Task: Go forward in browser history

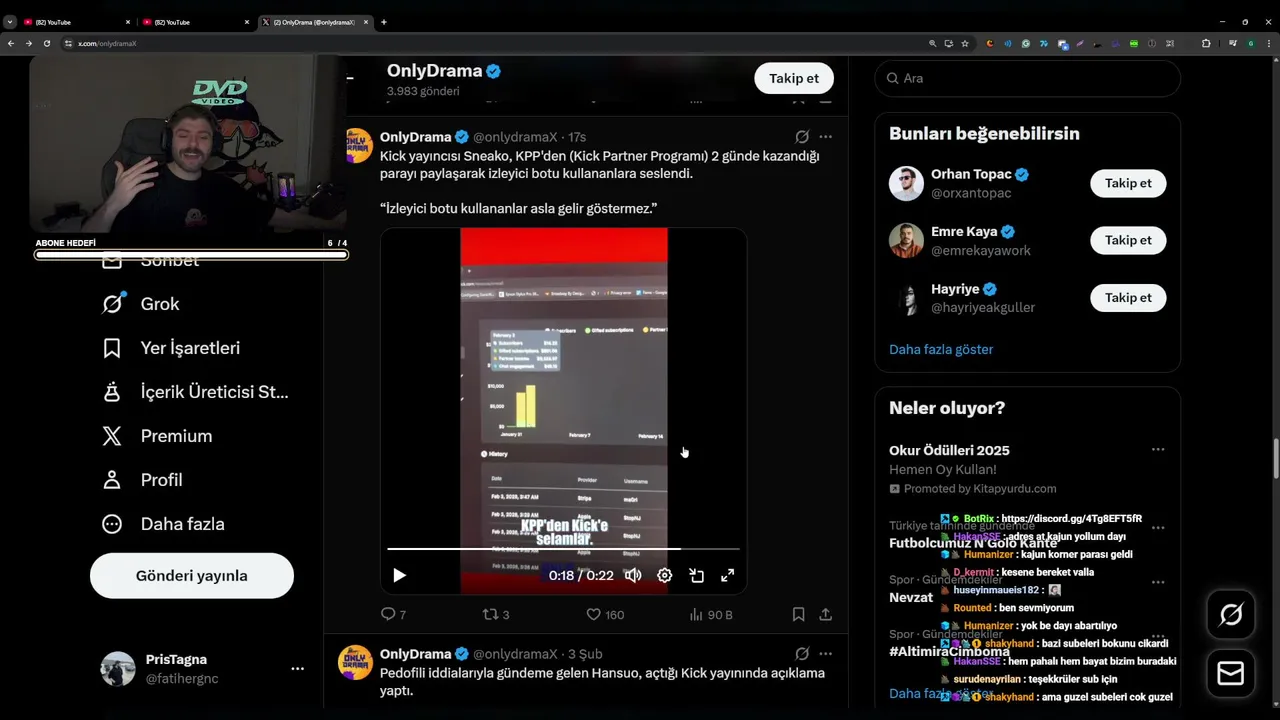Action: point(29,44)
